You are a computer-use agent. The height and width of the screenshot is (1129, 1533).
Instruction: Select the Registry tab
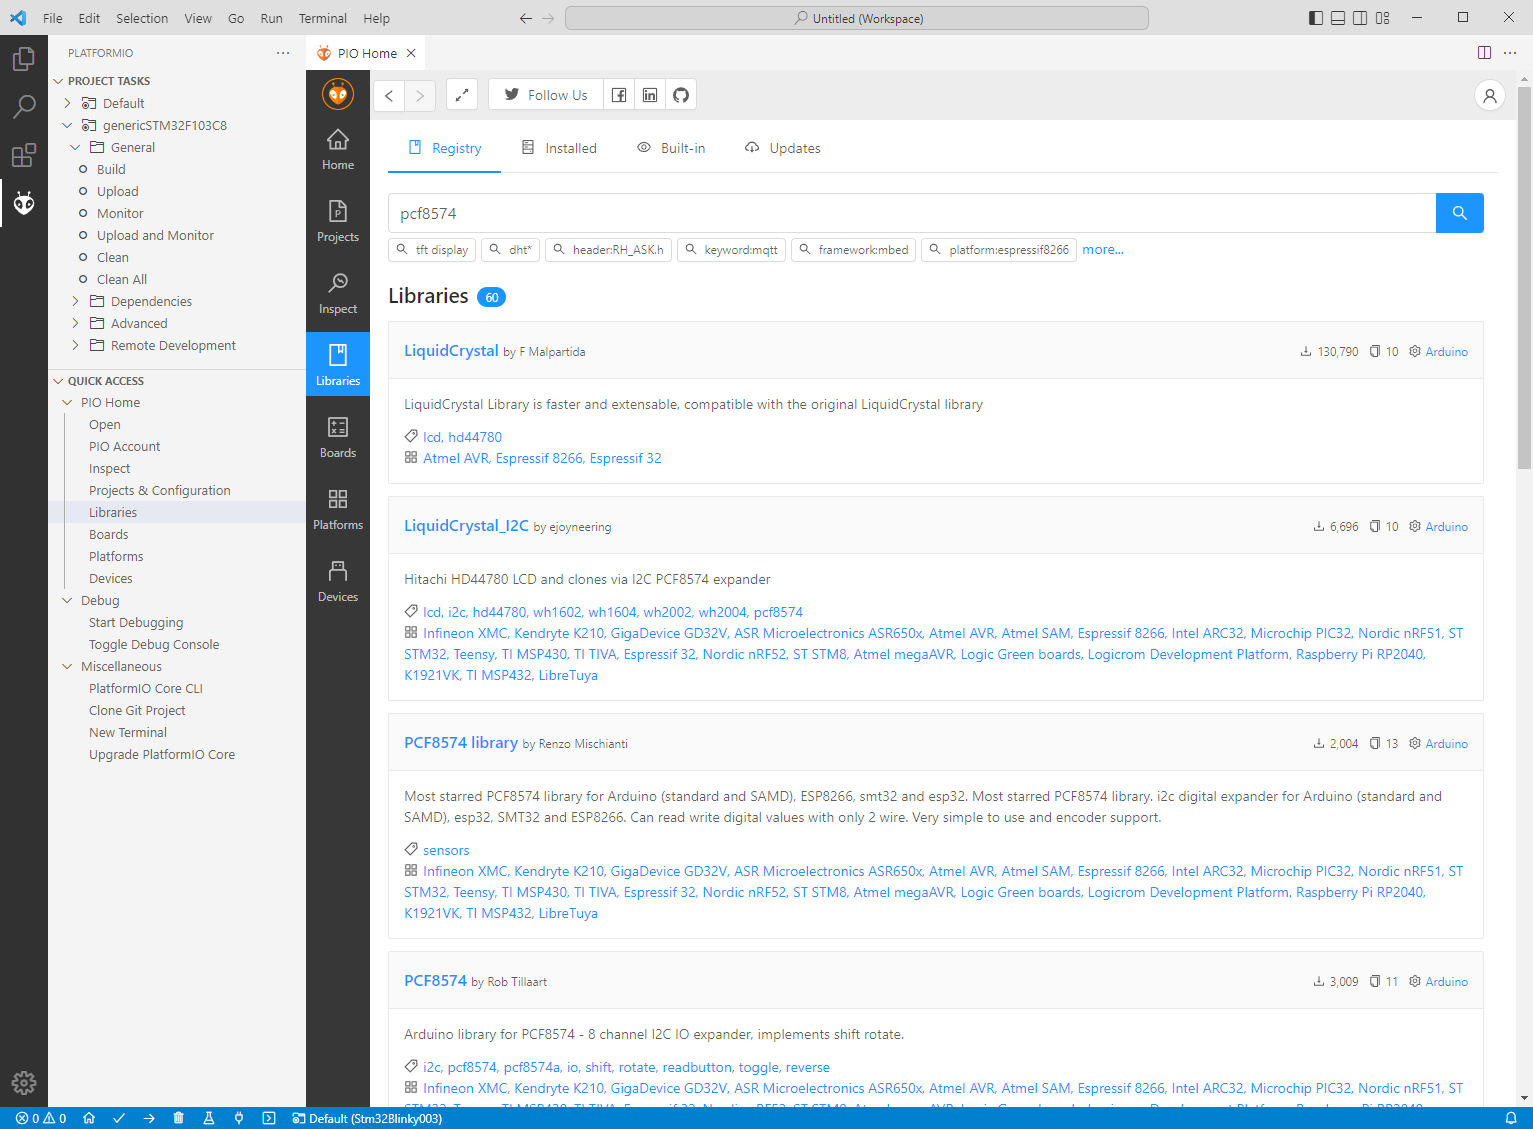pyautogui.click(x=445, y=148)
